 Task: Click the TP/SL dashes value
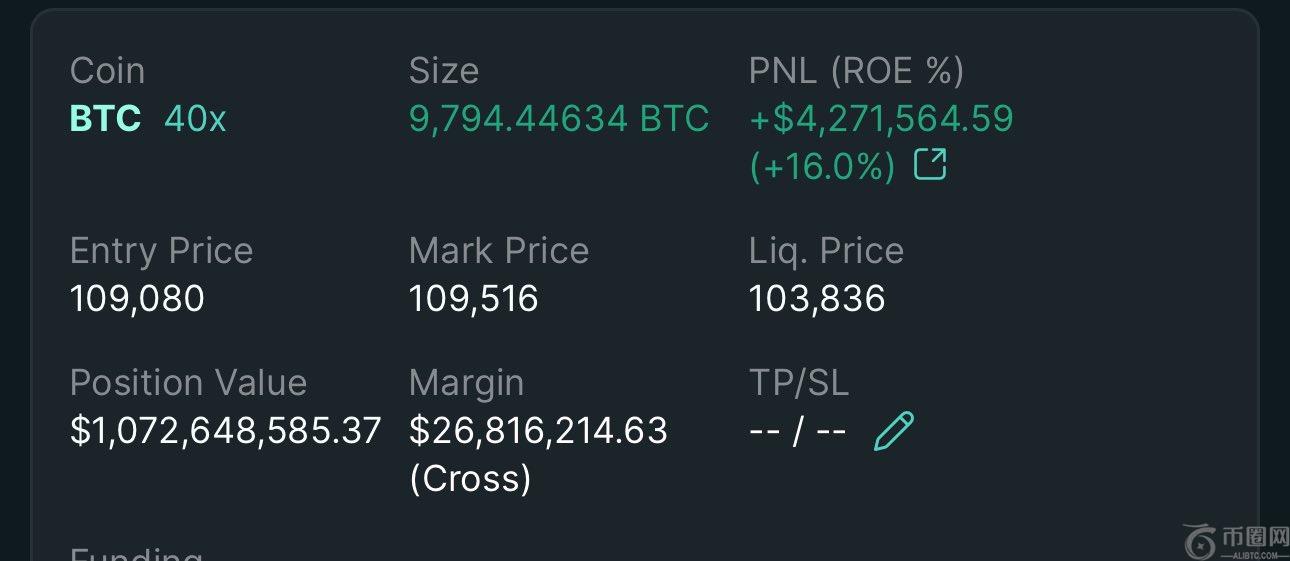tap(798, 431)
